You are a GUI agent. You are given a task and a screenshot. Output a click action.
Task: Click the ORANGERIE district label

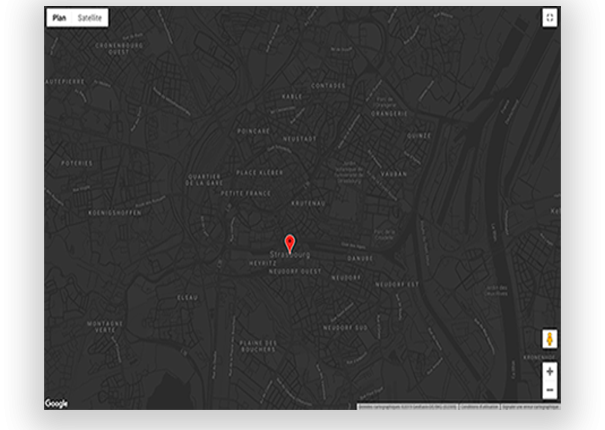[x=389, y=114]
